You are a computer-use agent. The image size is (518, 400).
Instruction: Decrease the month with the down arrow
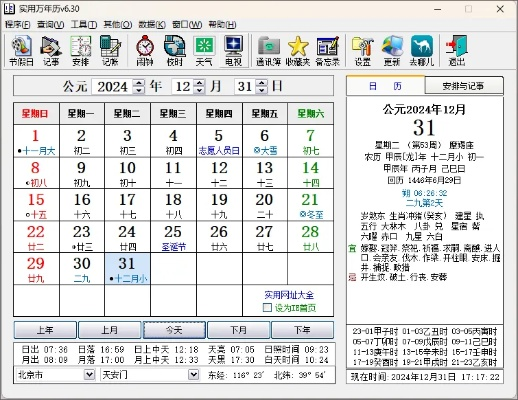199,90
